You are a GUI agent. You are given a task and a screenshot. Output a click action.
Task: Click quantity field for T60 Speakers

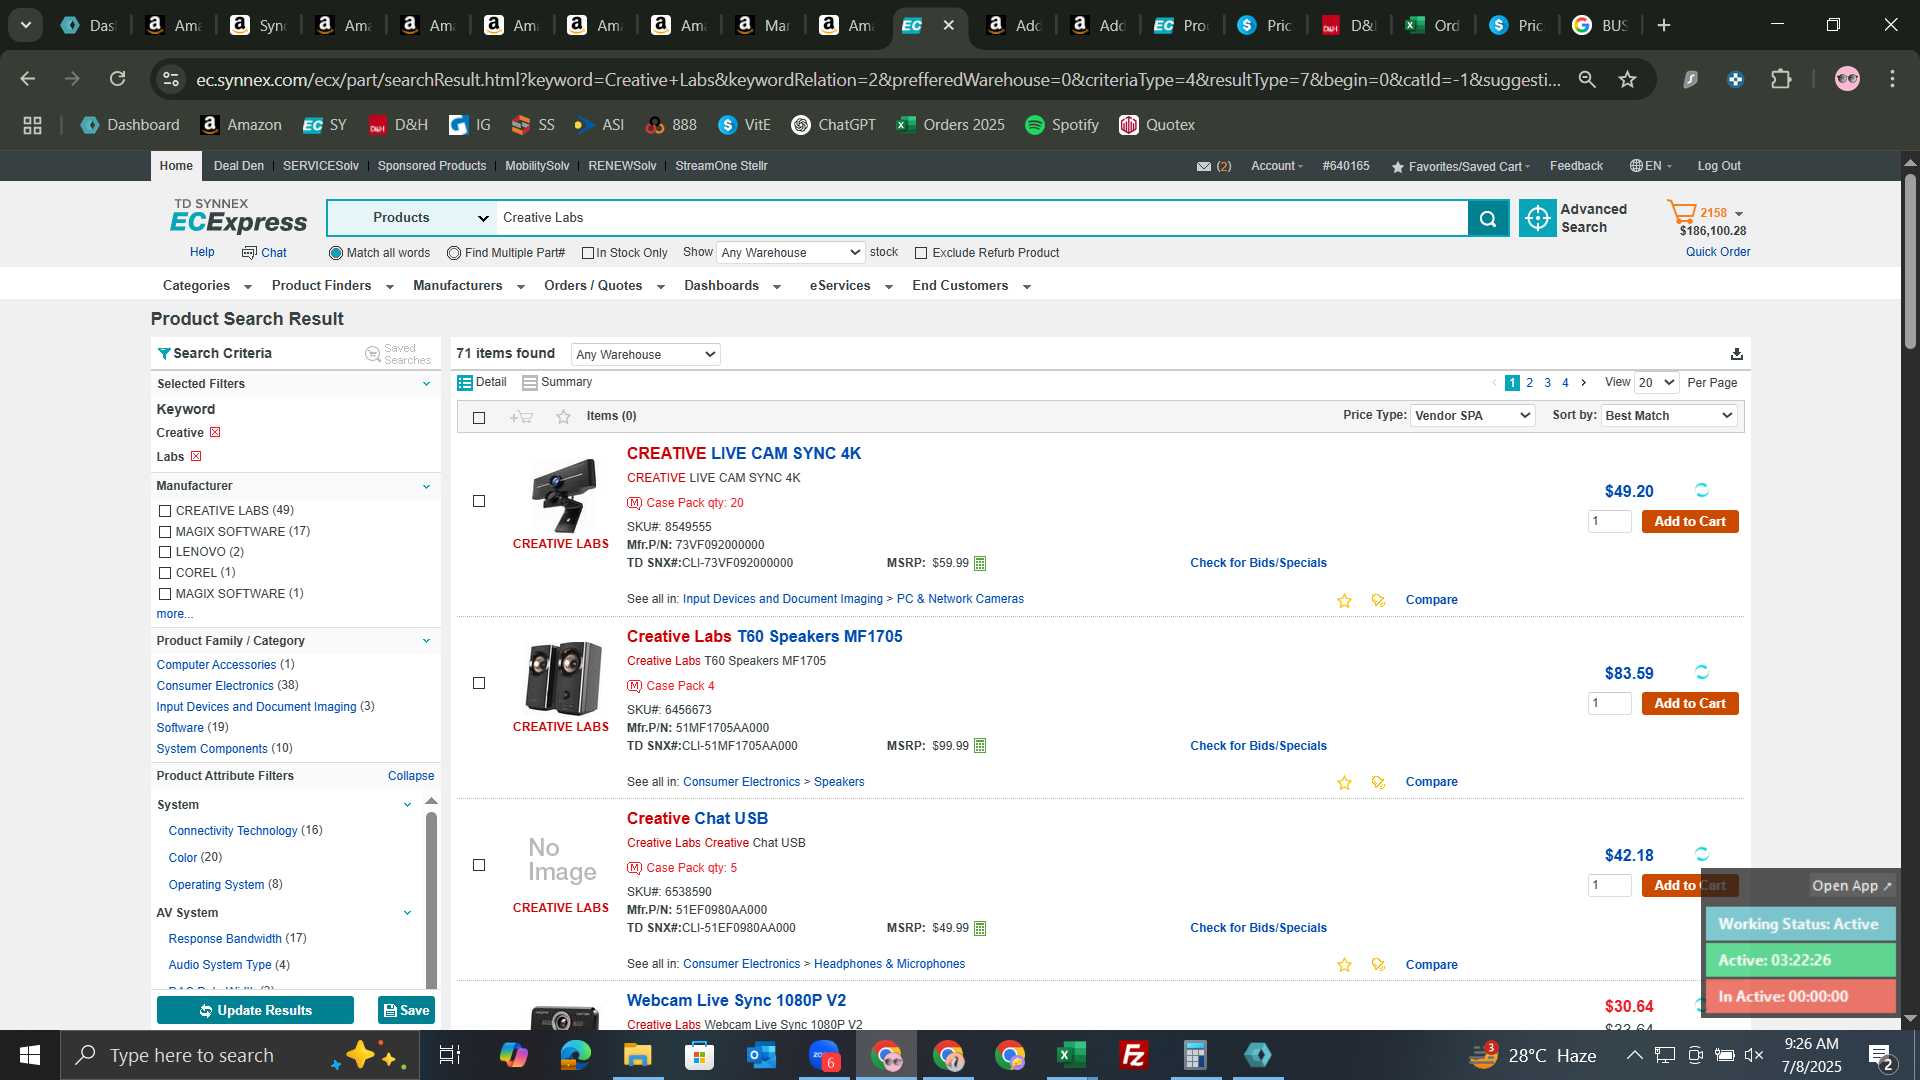tap(1609, 704)
